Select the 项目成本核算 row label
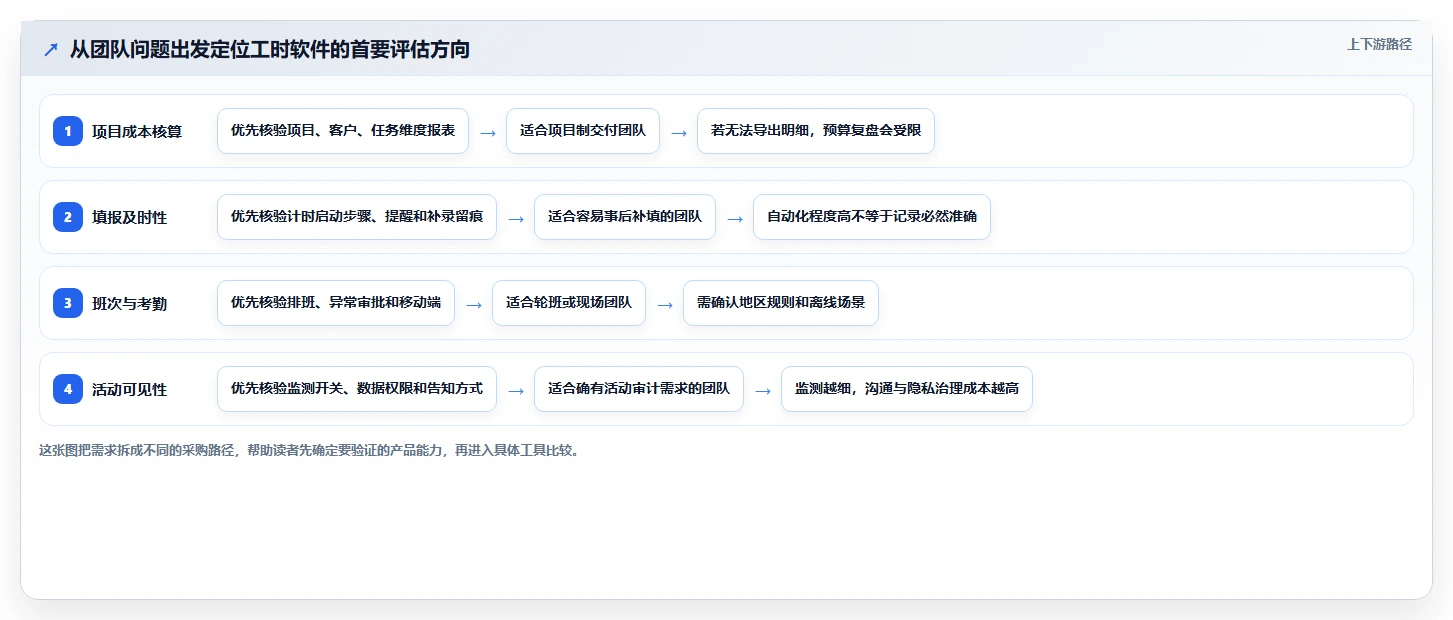Viewport: 1453px width, 620px height. (137, 131)
